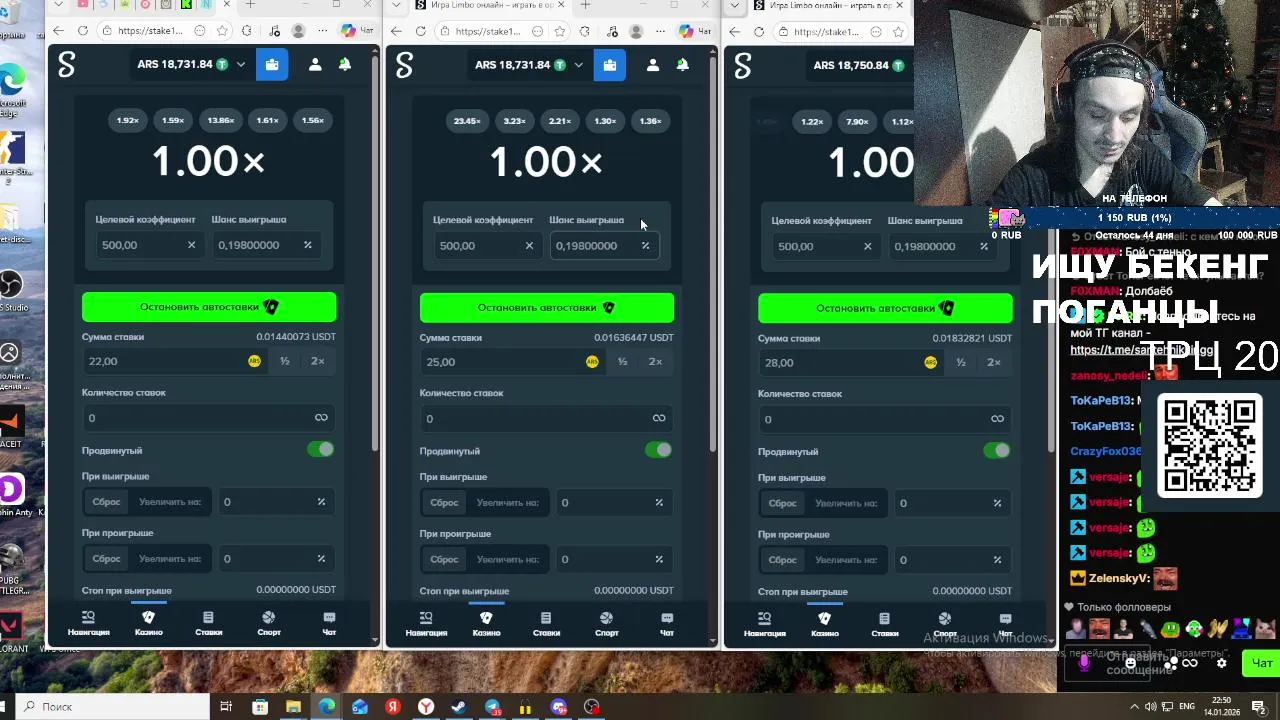This screenshot has height=720, width=1280.
Task: Open Steam from the taskbar
Action: [x=458, y=707]
